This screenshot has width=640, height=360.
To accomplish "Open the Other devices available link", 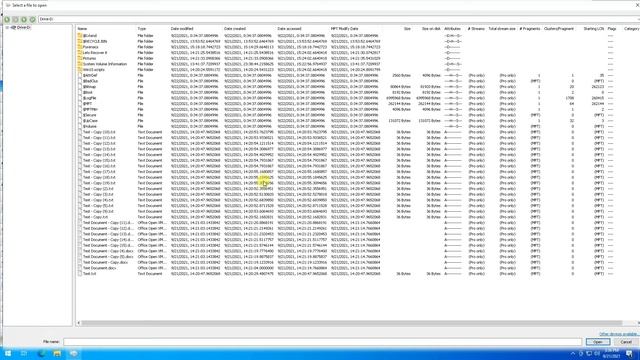I will (x=619, y=334).
